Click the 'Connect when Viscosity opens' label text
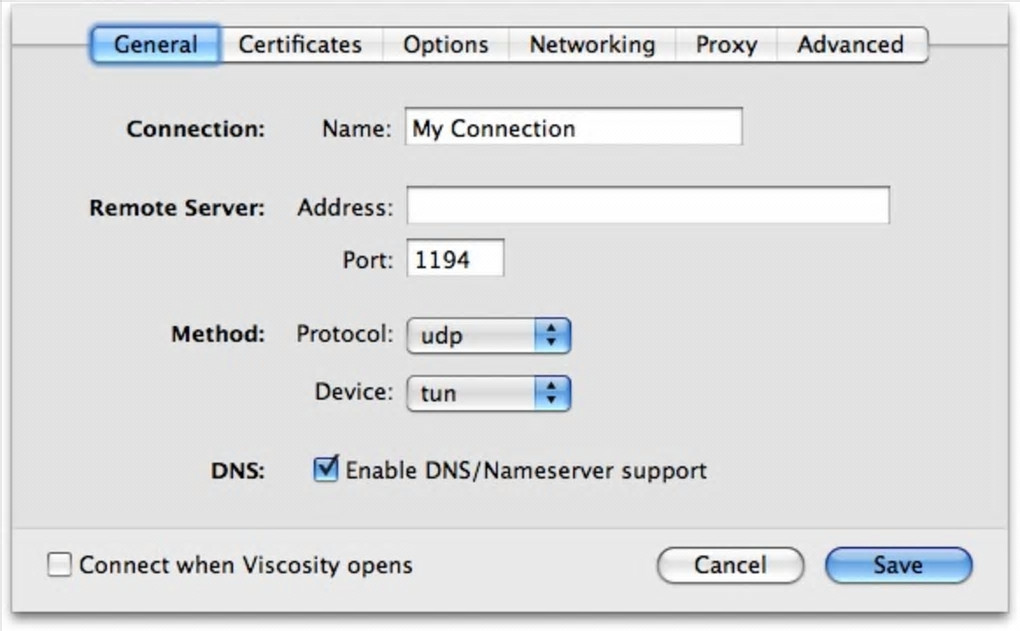The image size is (1020, 631). click(x=245, y=565)
